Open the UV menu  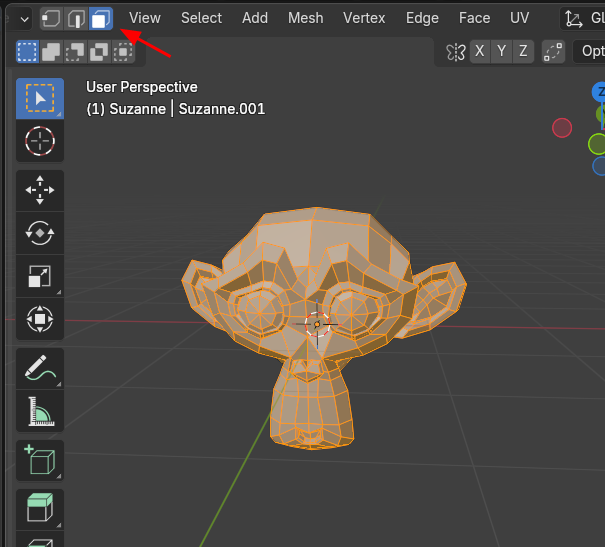519,18
